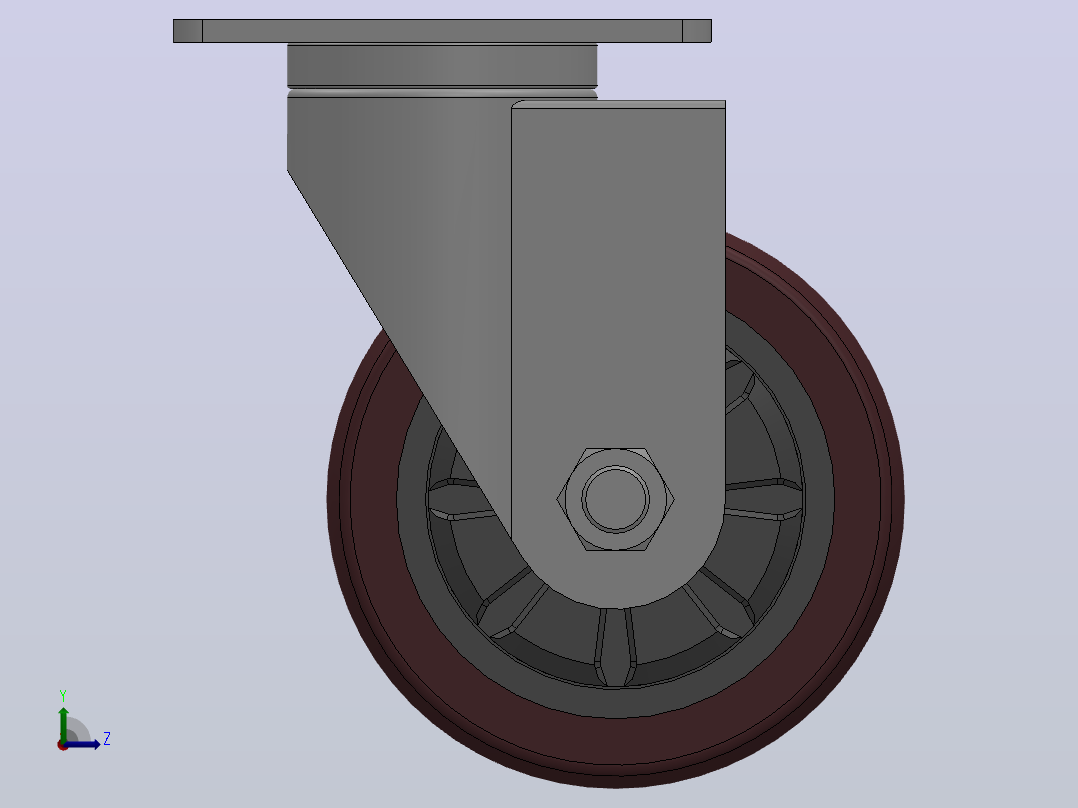
Task: Select the bottom vertical spoke rib of hub
Action: click(615, 646)
